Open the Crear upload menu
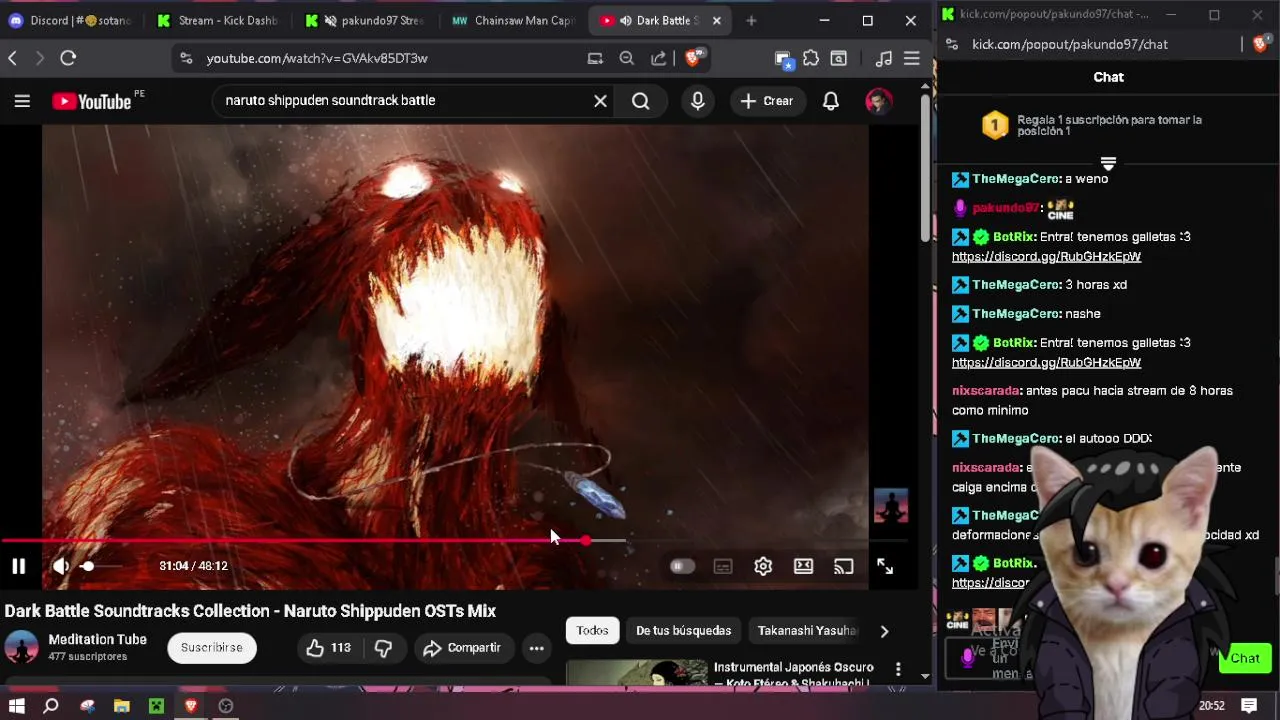Viewport: 1280px width, 720px height. tap(767, 101)
